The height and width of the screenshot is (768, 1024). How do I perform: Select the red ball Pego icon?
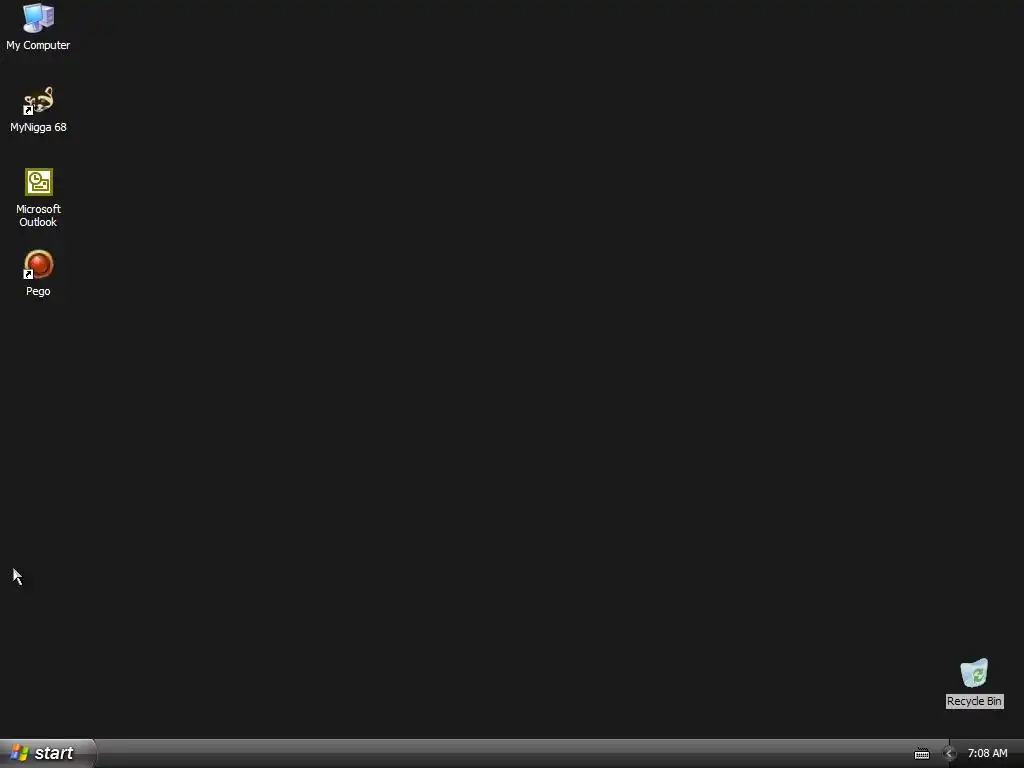click(x=39, y=264)
